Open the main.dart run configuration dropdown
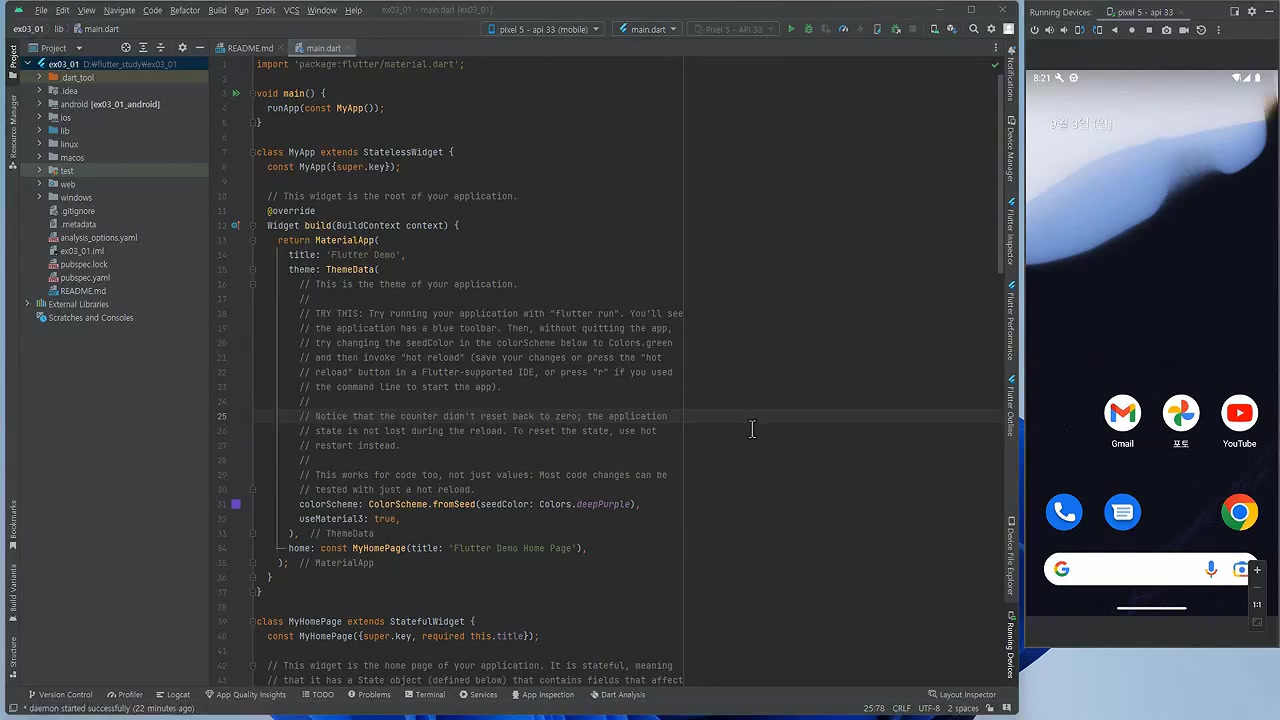The image size is (1280, 720). [x=647, y=29]
